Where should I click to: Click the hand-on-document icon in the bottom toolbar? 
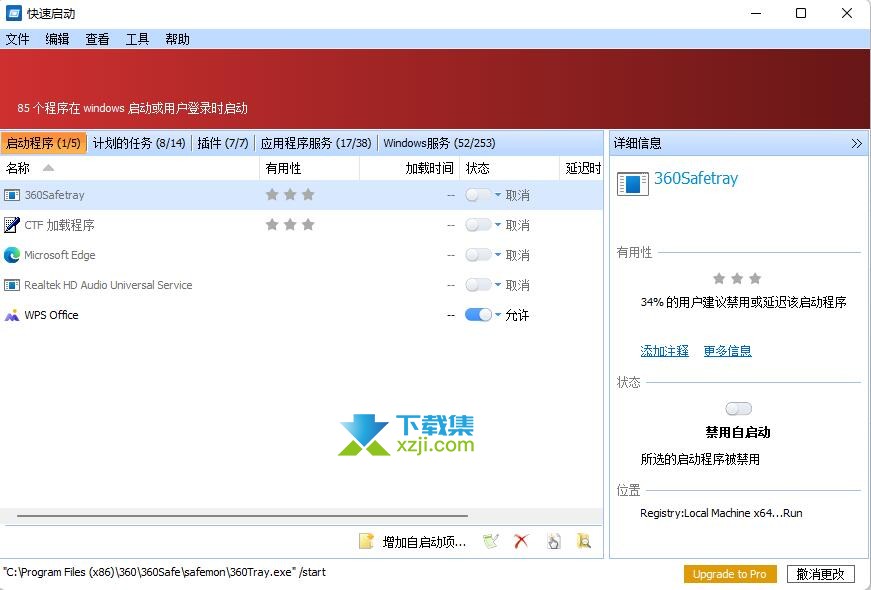pyautogui.click(x=554, y=541)
